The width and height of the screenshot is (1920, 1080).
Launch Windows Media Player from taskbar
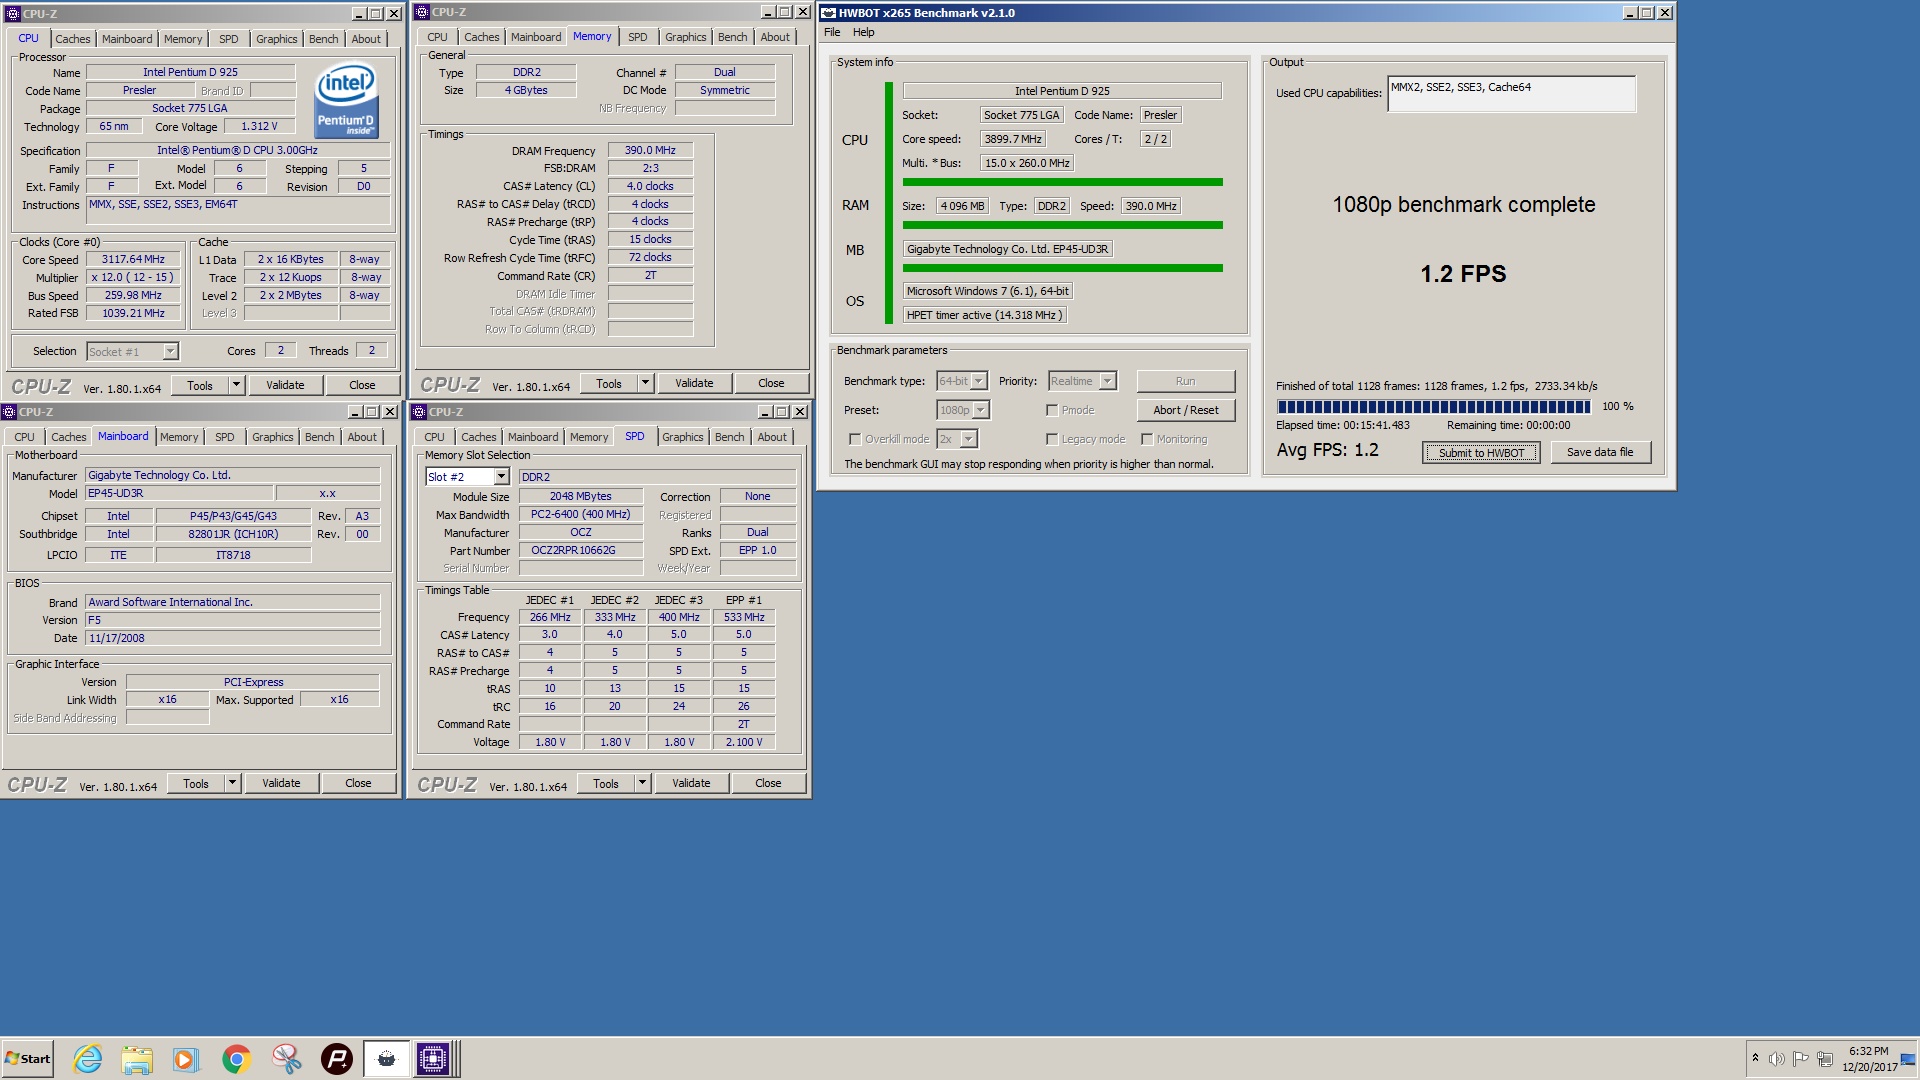point(186,1059)
